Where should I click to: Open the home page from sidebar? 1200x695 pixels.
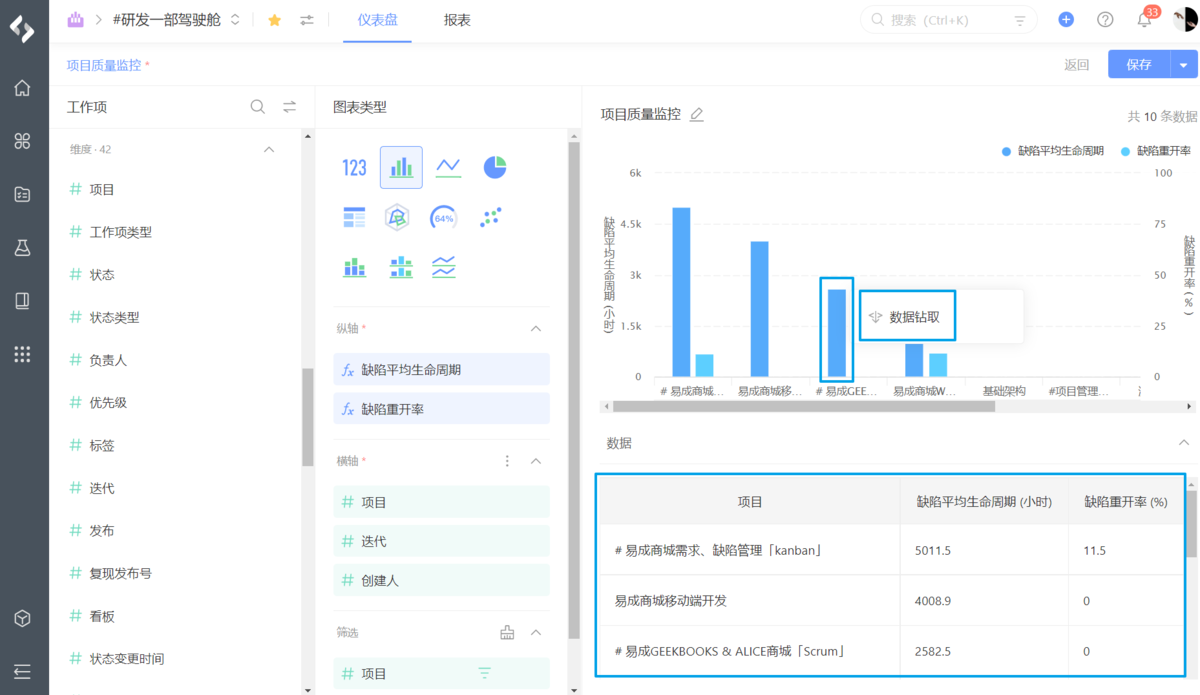tap(23, 88)
